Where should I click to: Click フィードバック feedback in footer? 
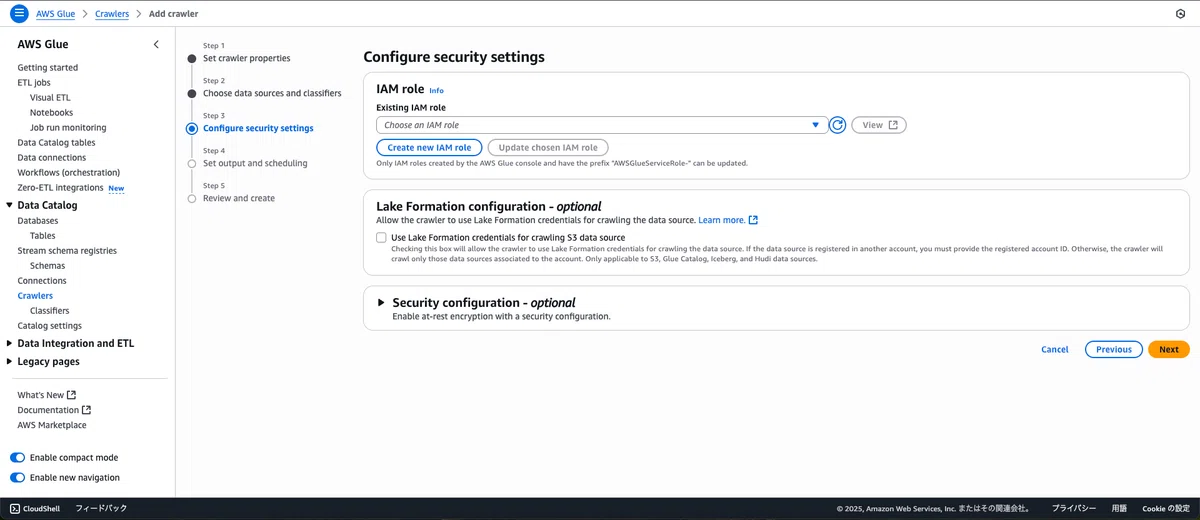click(101, 508)
